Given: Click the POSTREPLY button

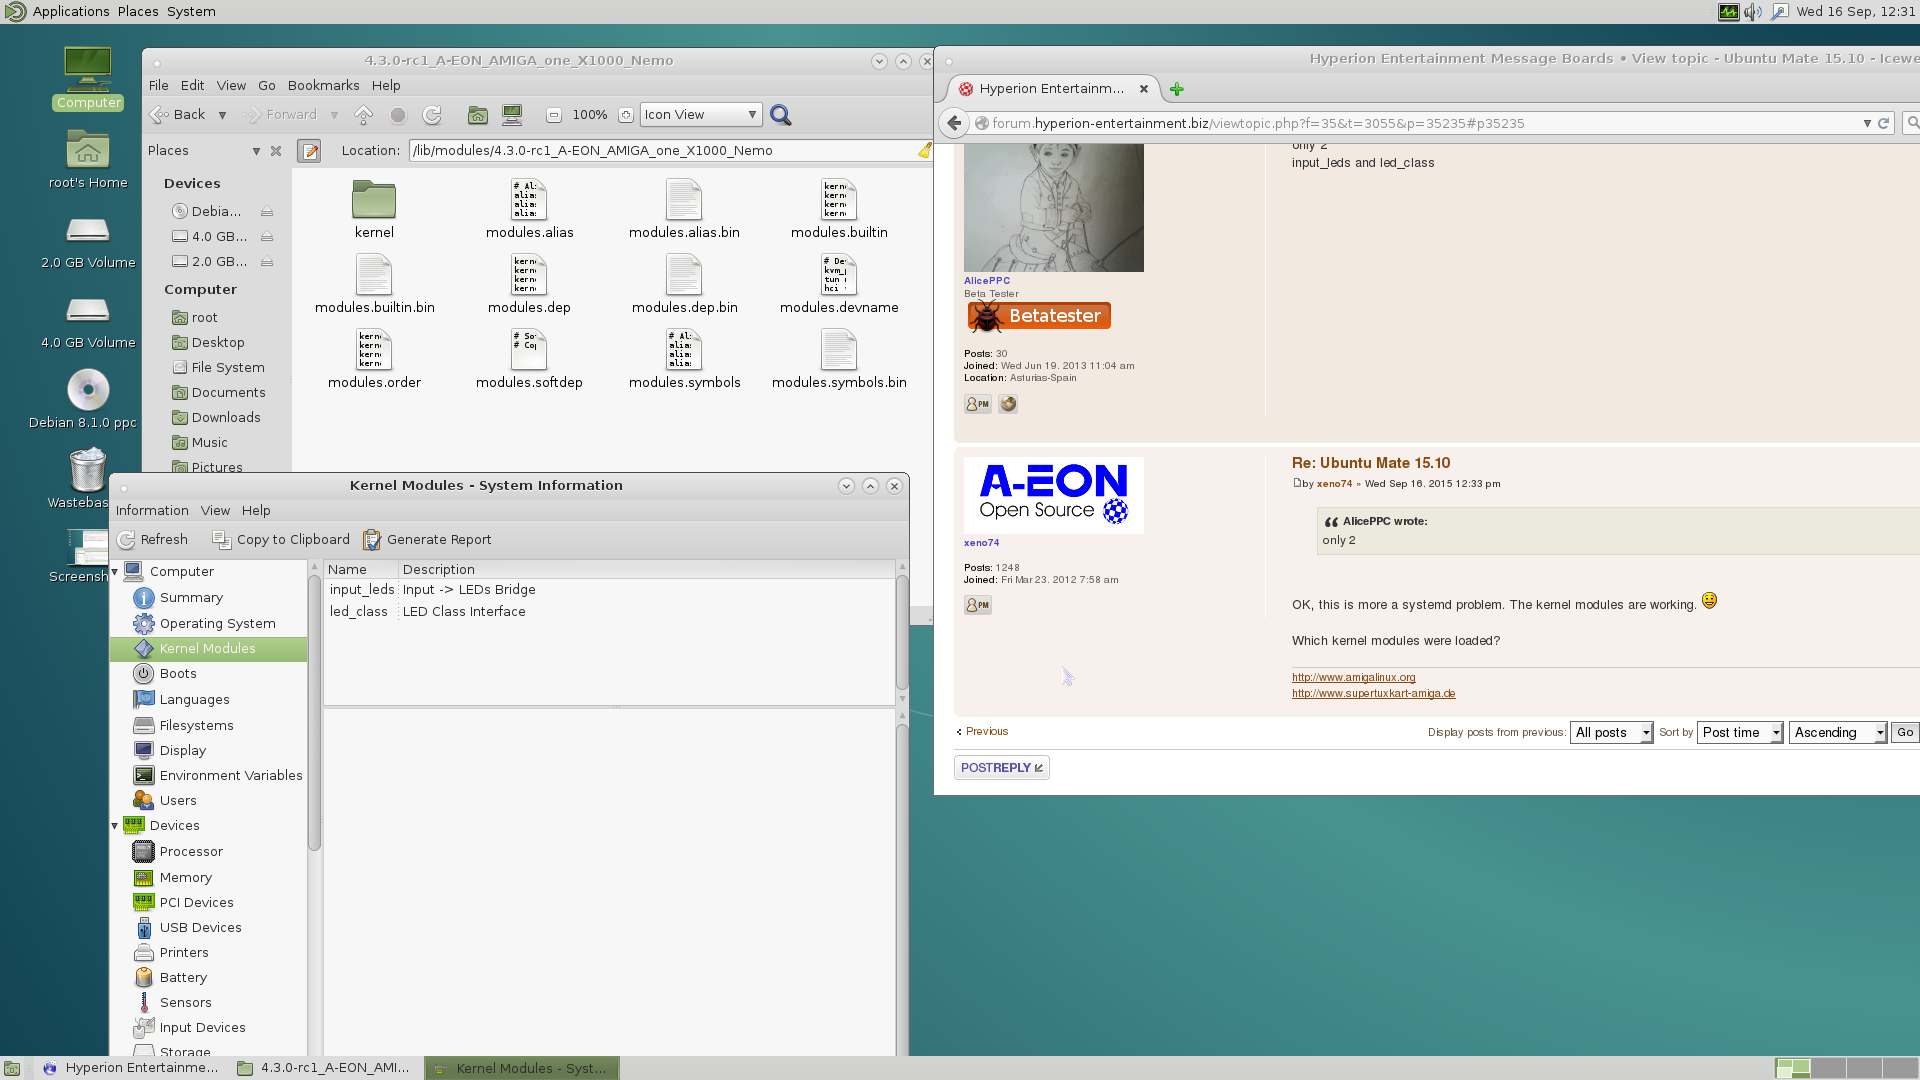Looking at the screenshot, I should [1001, 768].
